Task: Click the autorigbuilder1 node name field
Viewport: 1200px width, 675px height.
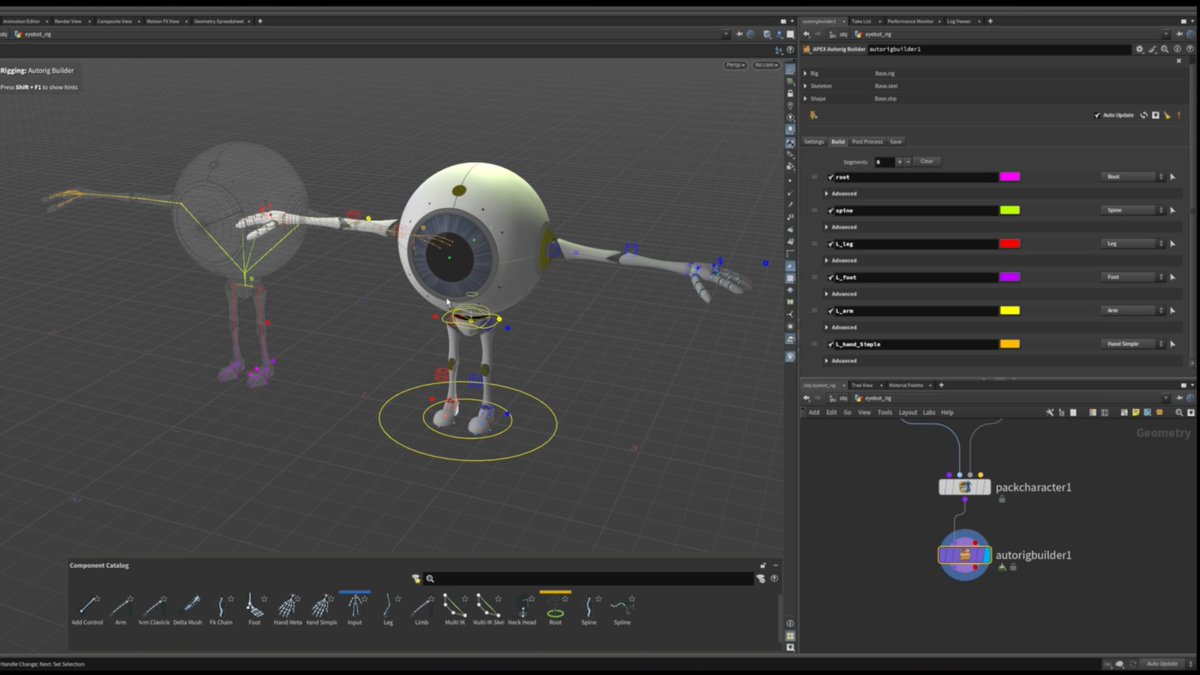Action: pyautogui.click(x=999, y=49)
